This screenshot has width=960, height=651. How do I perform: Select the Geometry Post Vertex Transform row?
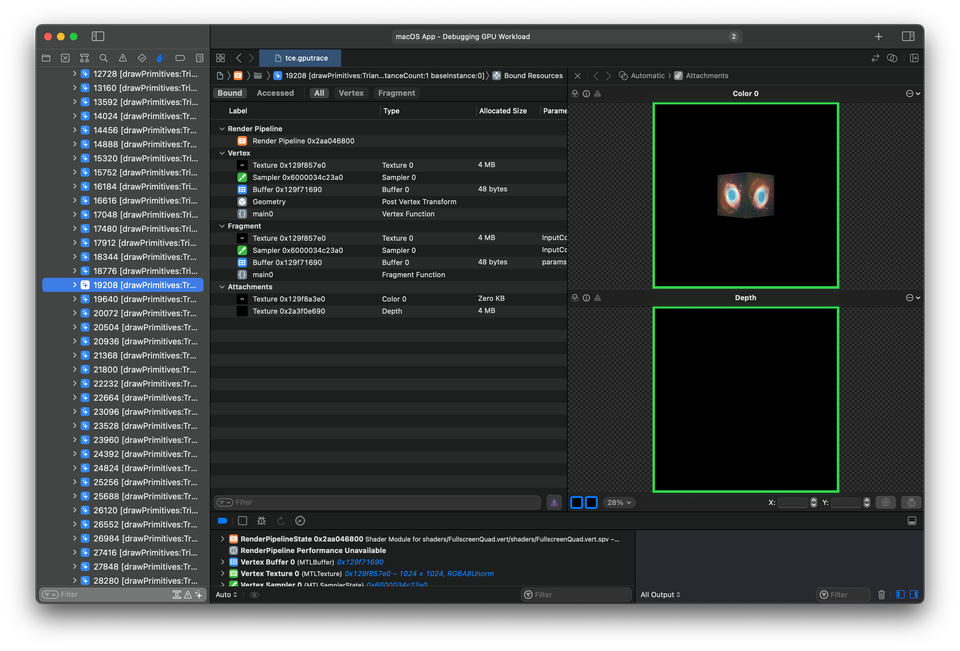coord(389,201)
